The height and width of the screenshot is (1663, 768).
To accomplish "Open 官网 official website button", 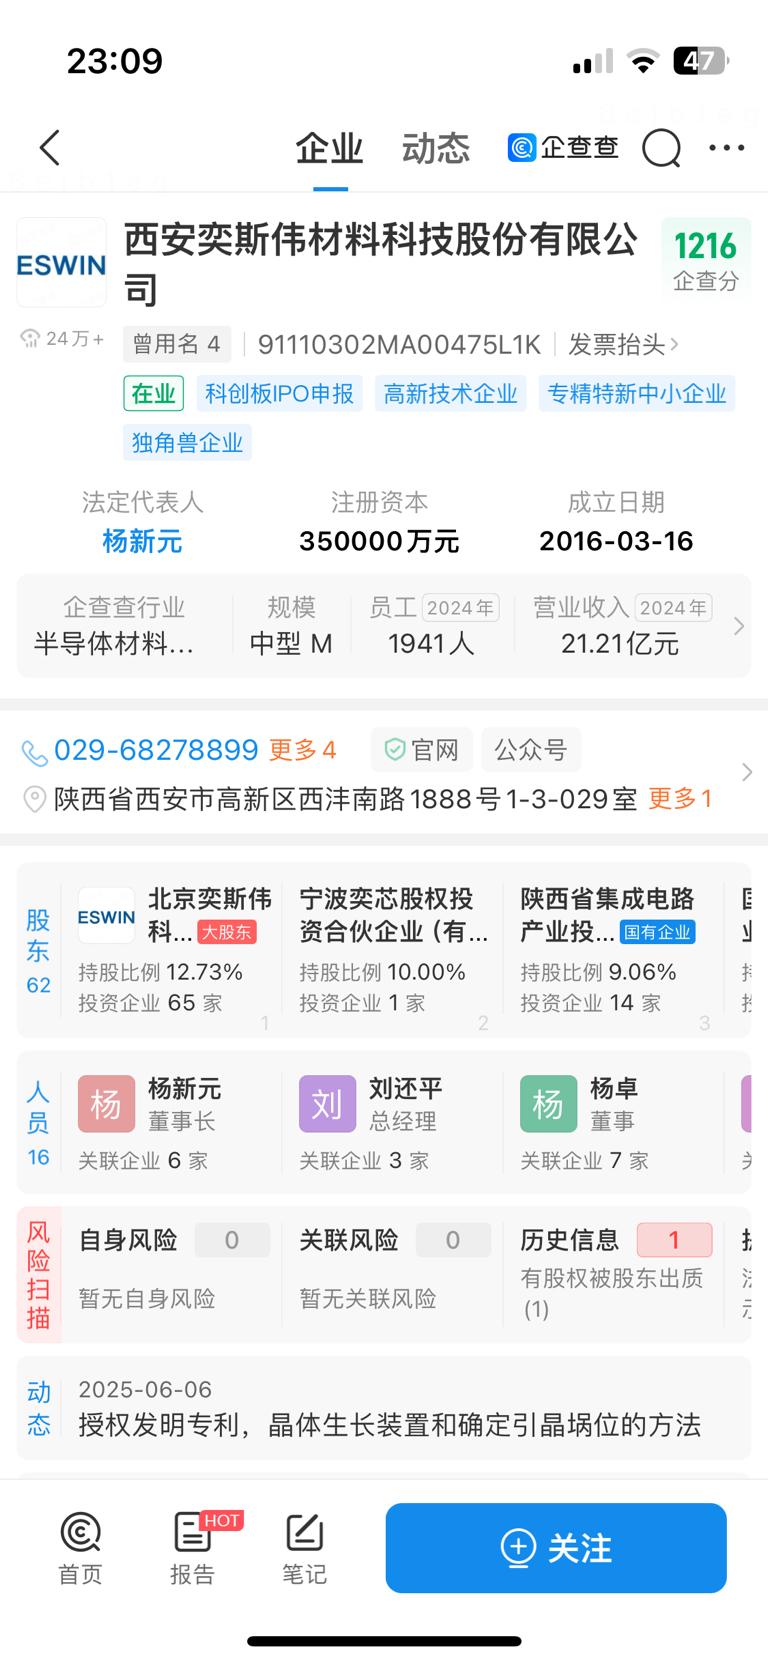I will click(x=420, y=750).
